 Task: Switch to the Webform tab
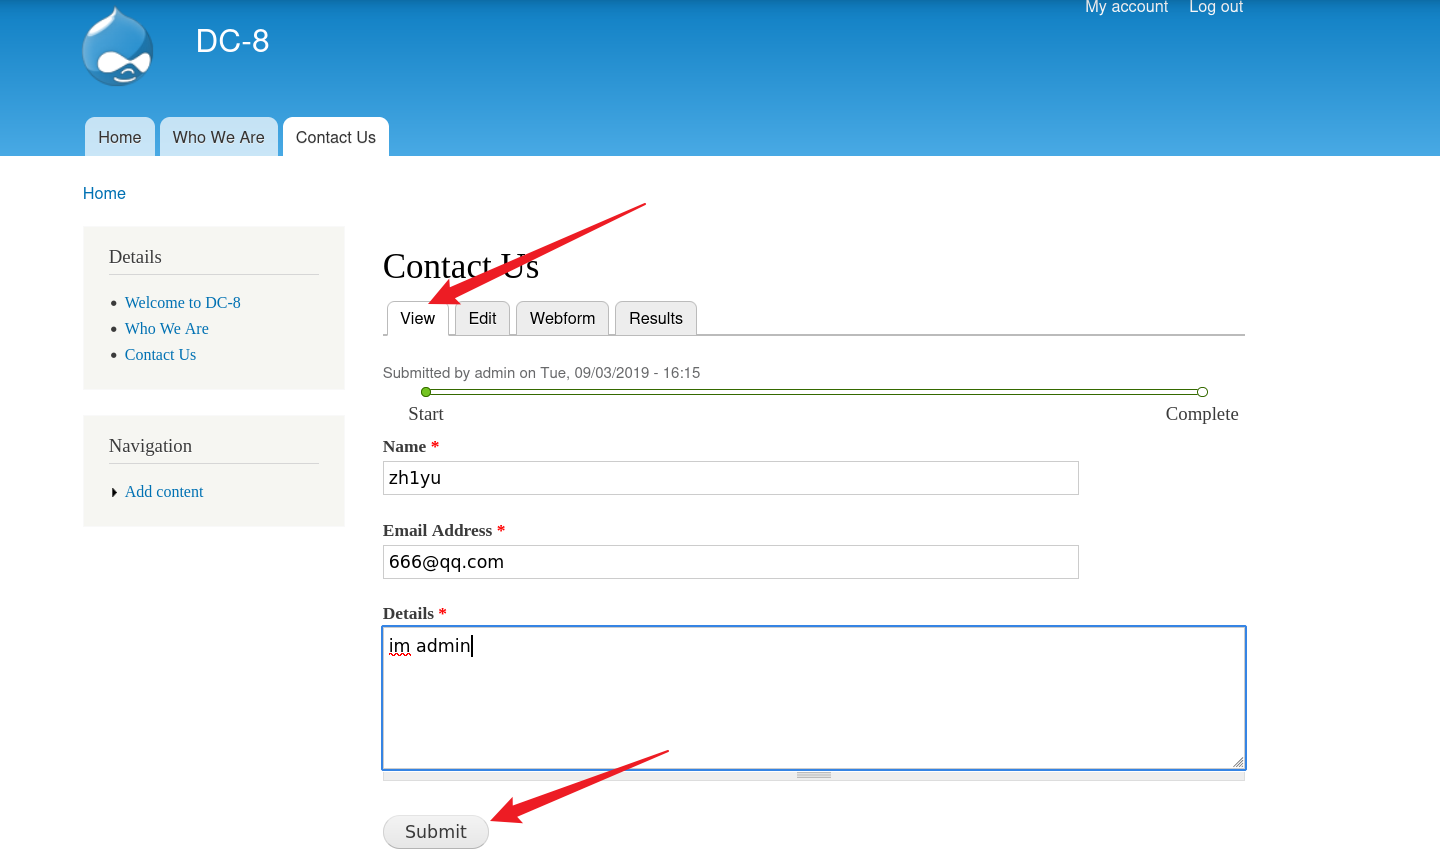click(562, 318)
